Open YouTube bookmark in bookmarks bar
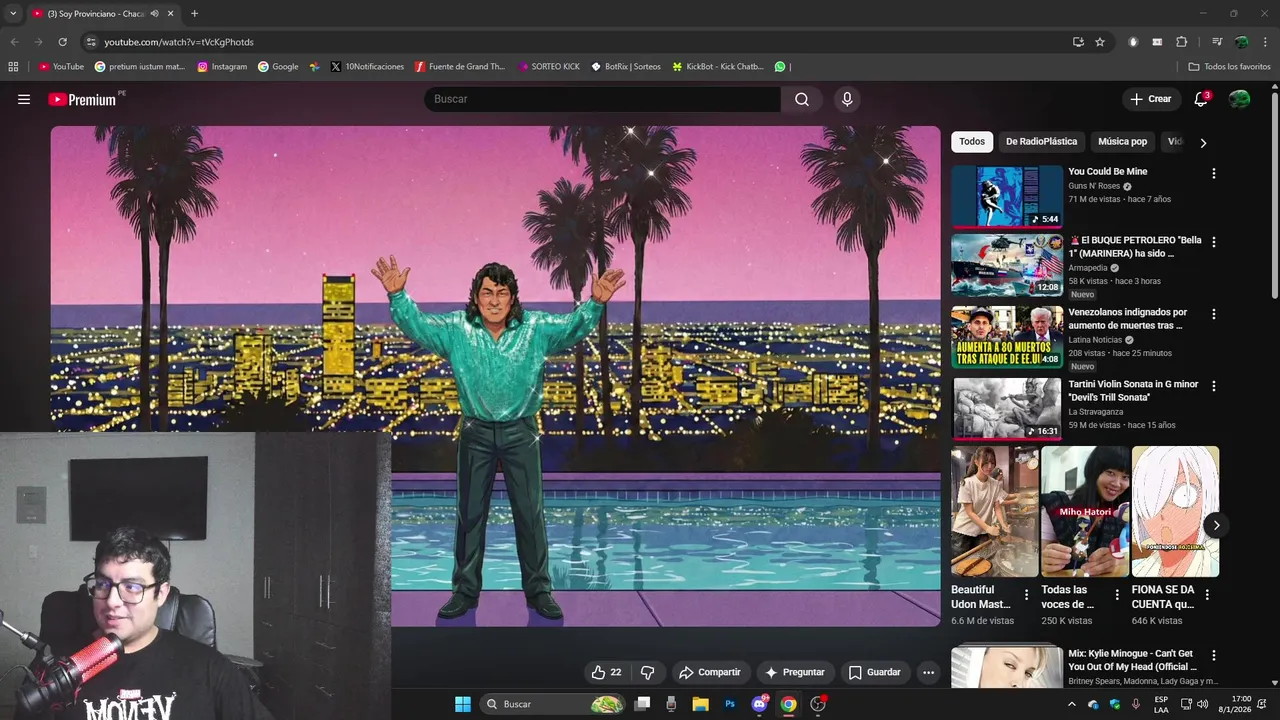 coord(61,66)
